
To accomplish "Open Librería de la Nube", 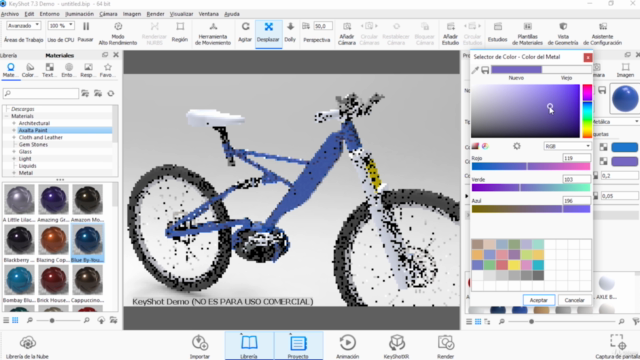I will tap(27, 347).
